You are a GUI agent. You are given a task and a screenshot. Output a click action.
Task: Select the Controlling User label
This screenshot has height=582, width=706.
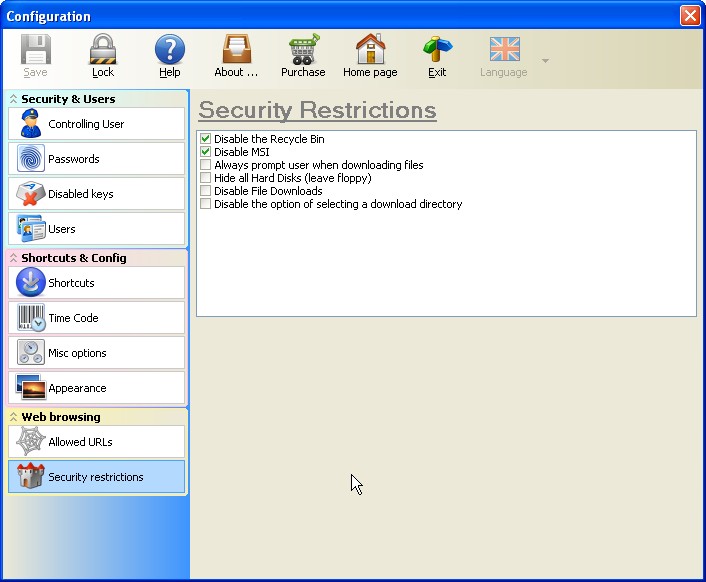pyautogui.click(x=86, y=124)
